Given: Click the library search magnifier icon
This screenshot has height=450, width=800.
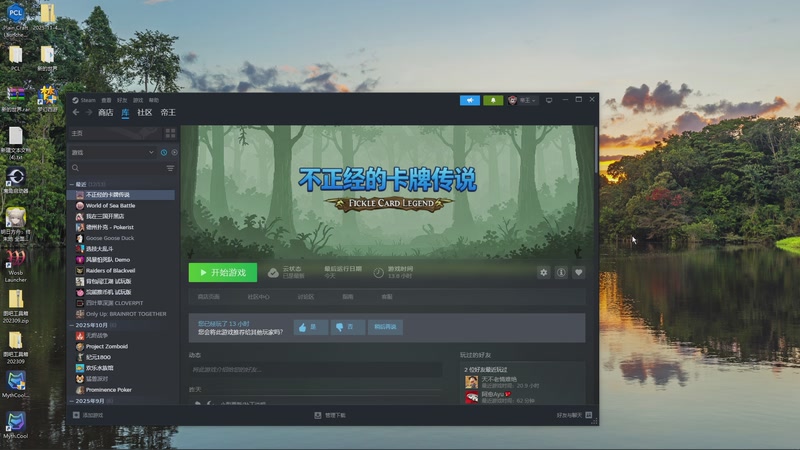Looking at the screenshot, I should point(76,168).
